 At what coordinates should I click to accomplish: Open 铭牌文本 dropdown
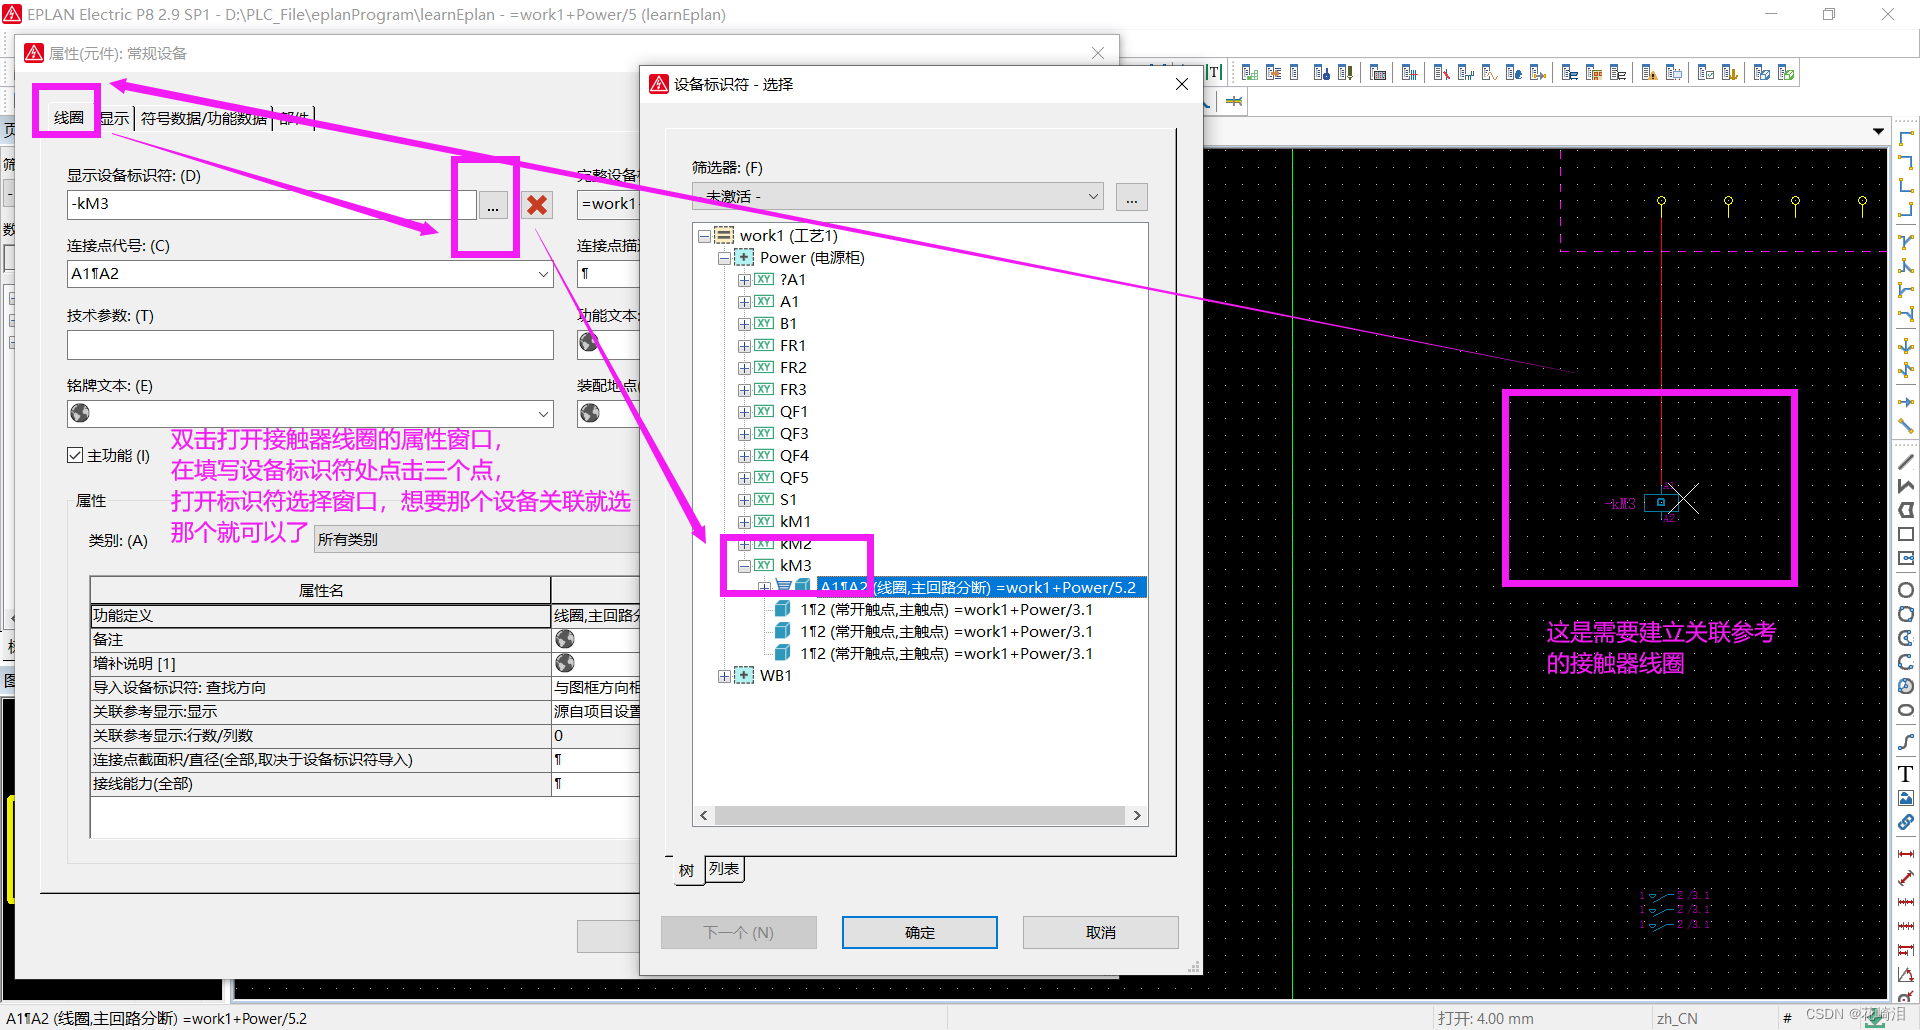[543, 414]
